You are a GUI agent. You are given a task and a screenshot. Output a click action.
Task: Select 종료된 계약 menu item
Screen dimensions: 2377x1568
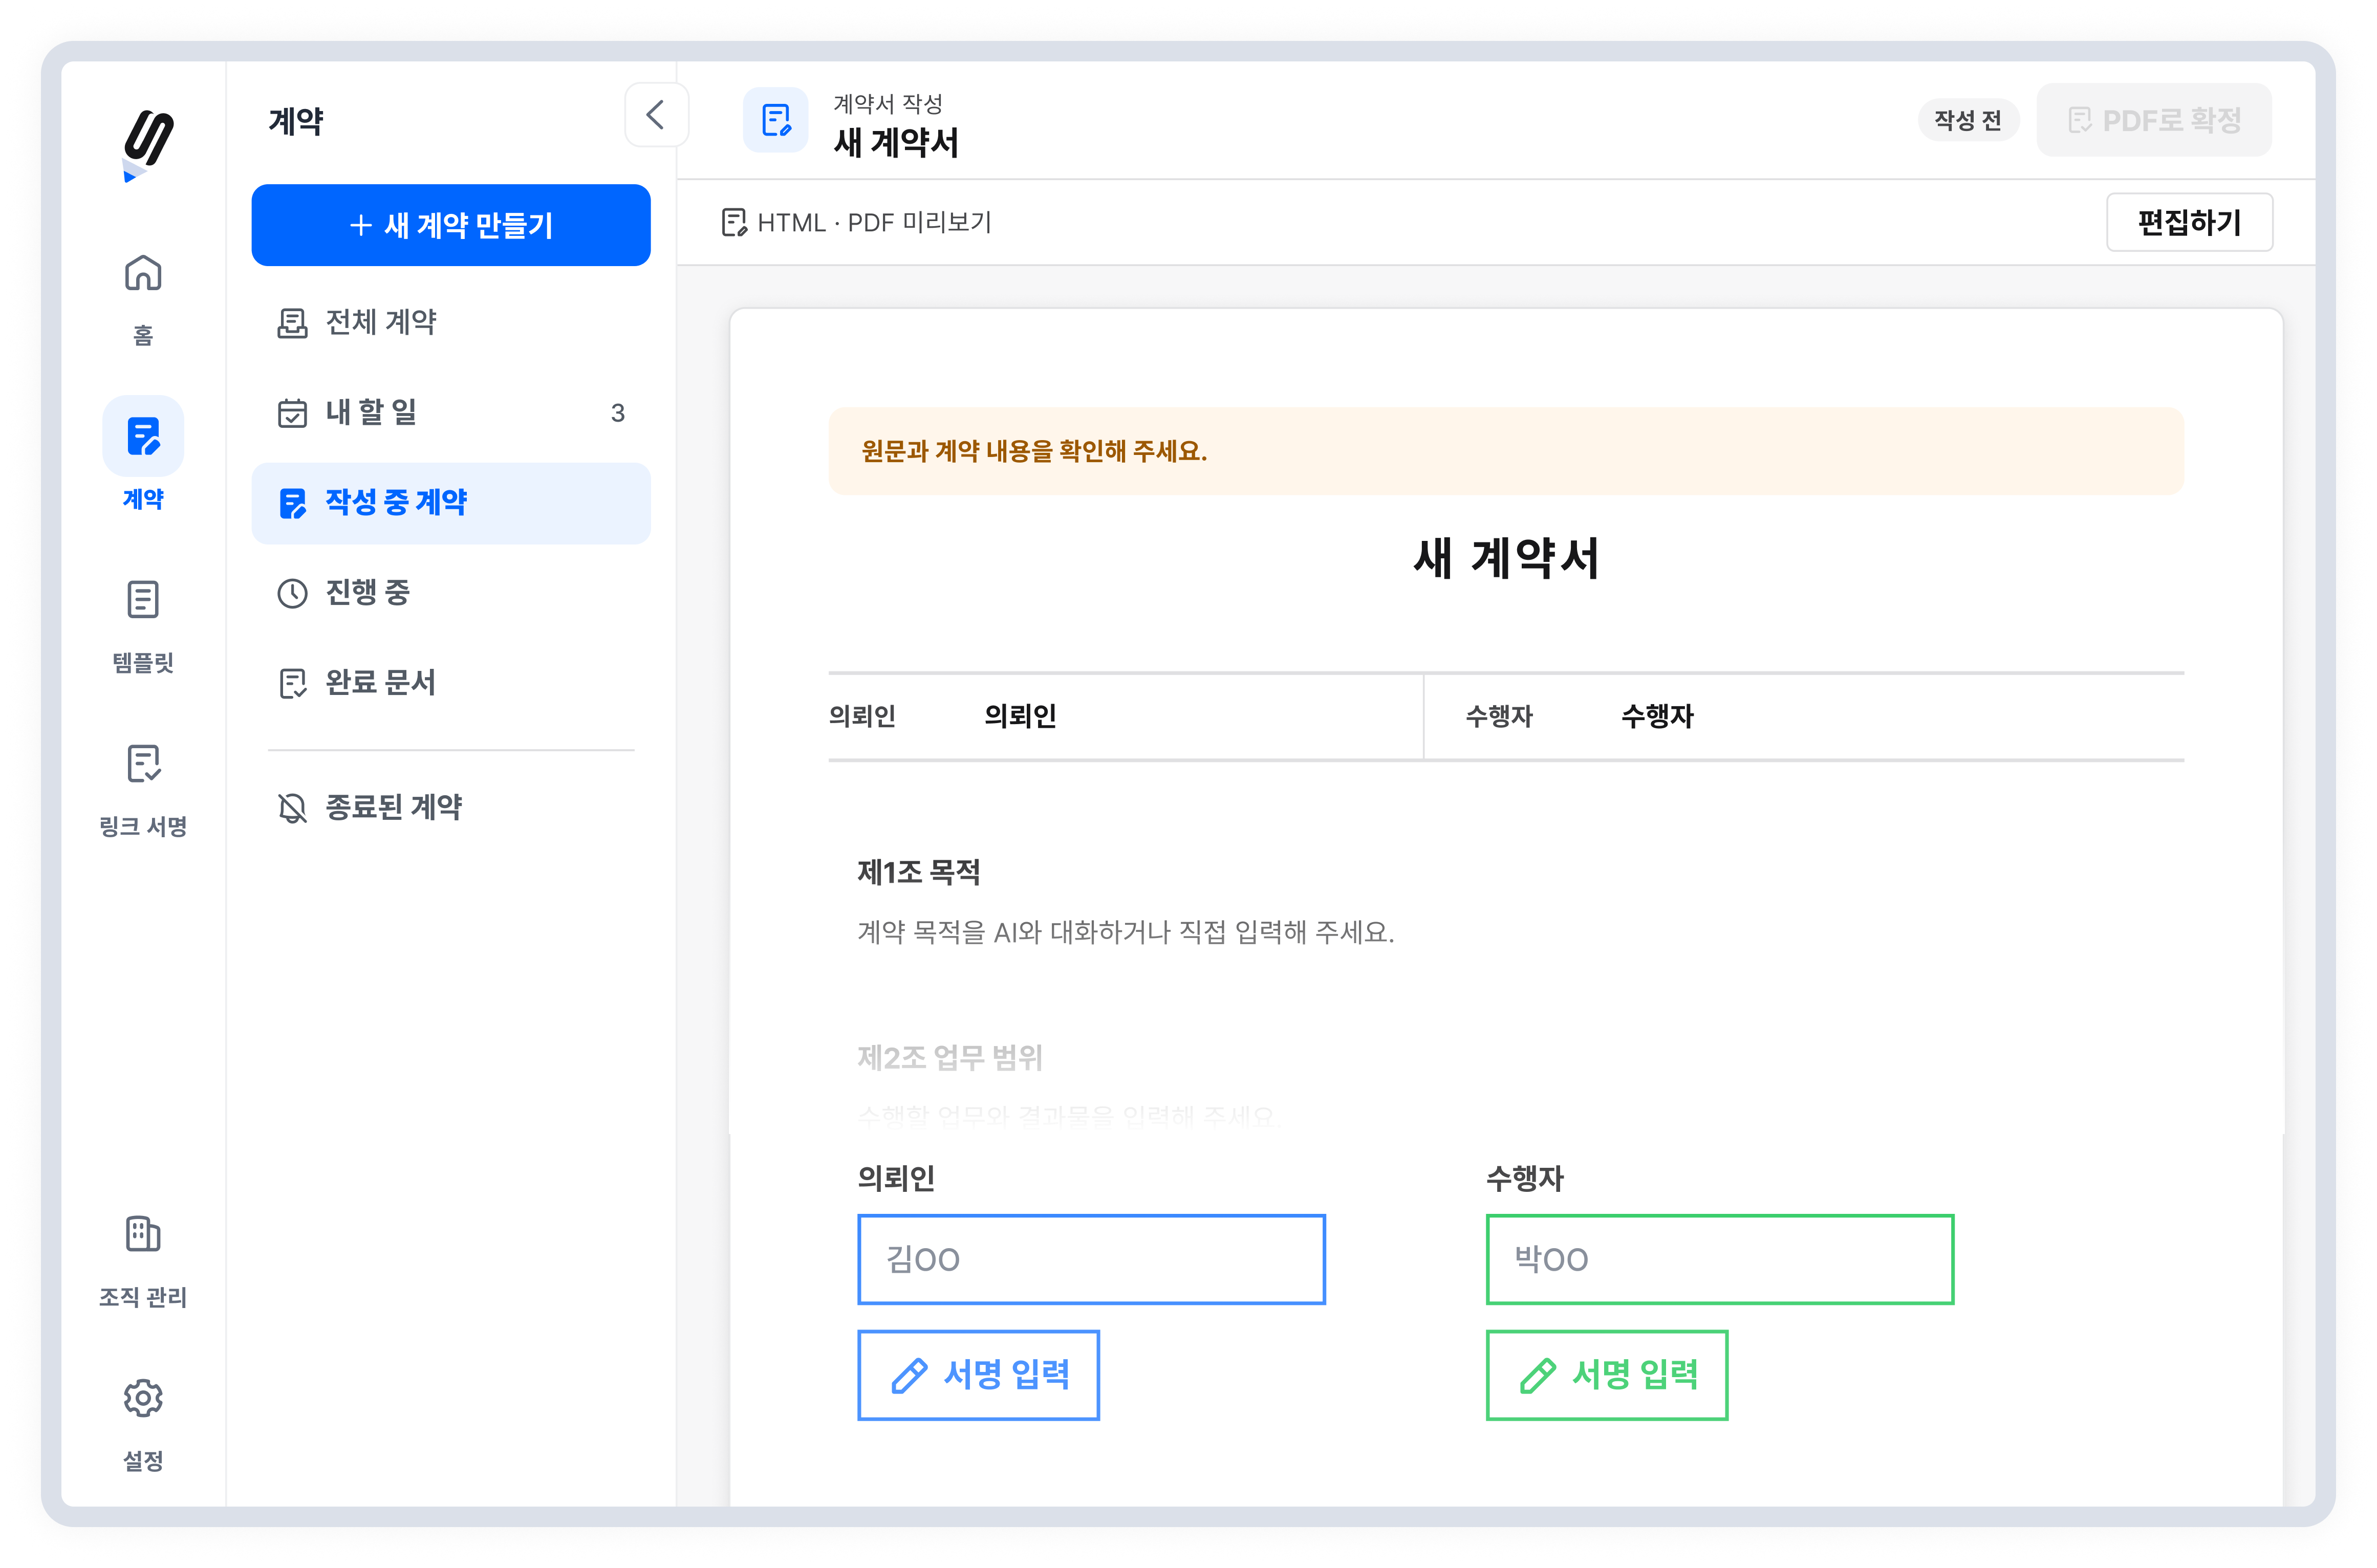point(451,807)
